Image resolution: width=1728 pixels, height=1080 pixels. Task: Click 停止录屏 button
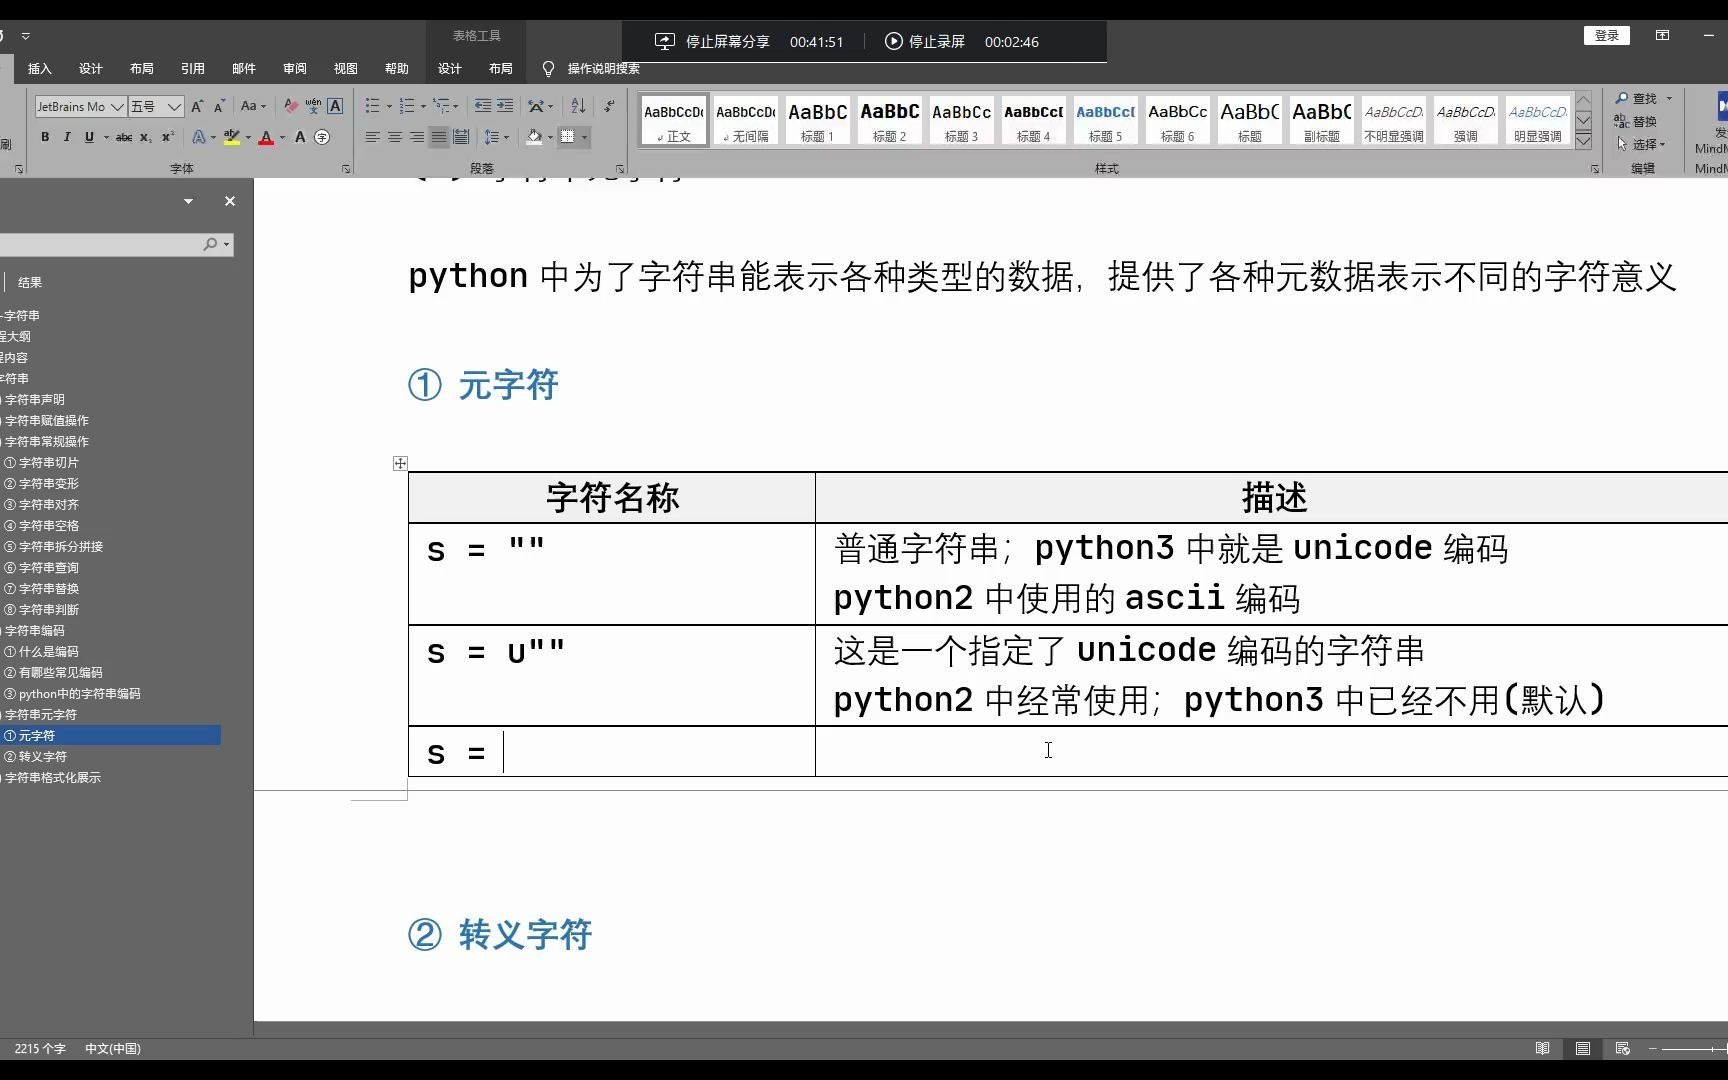(x=925, y=41)
